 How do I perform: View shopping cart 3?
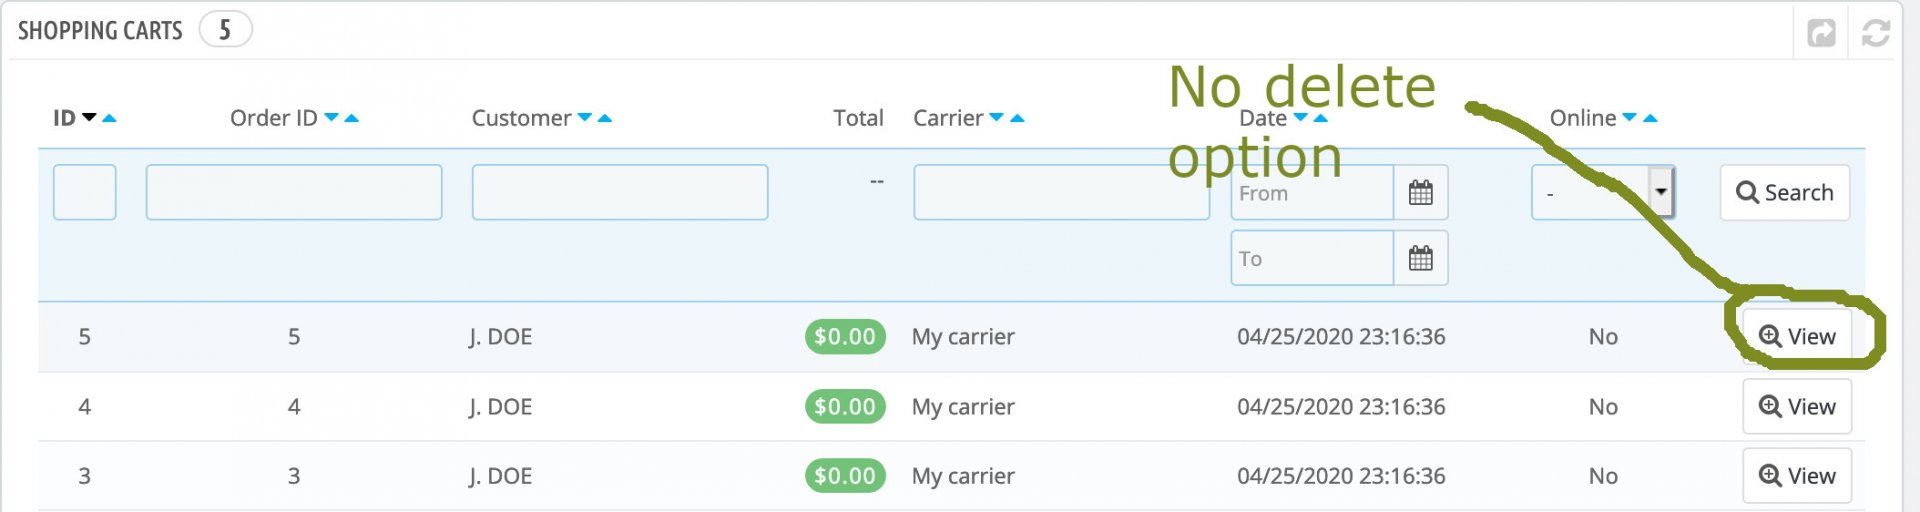pos(1797,475)
